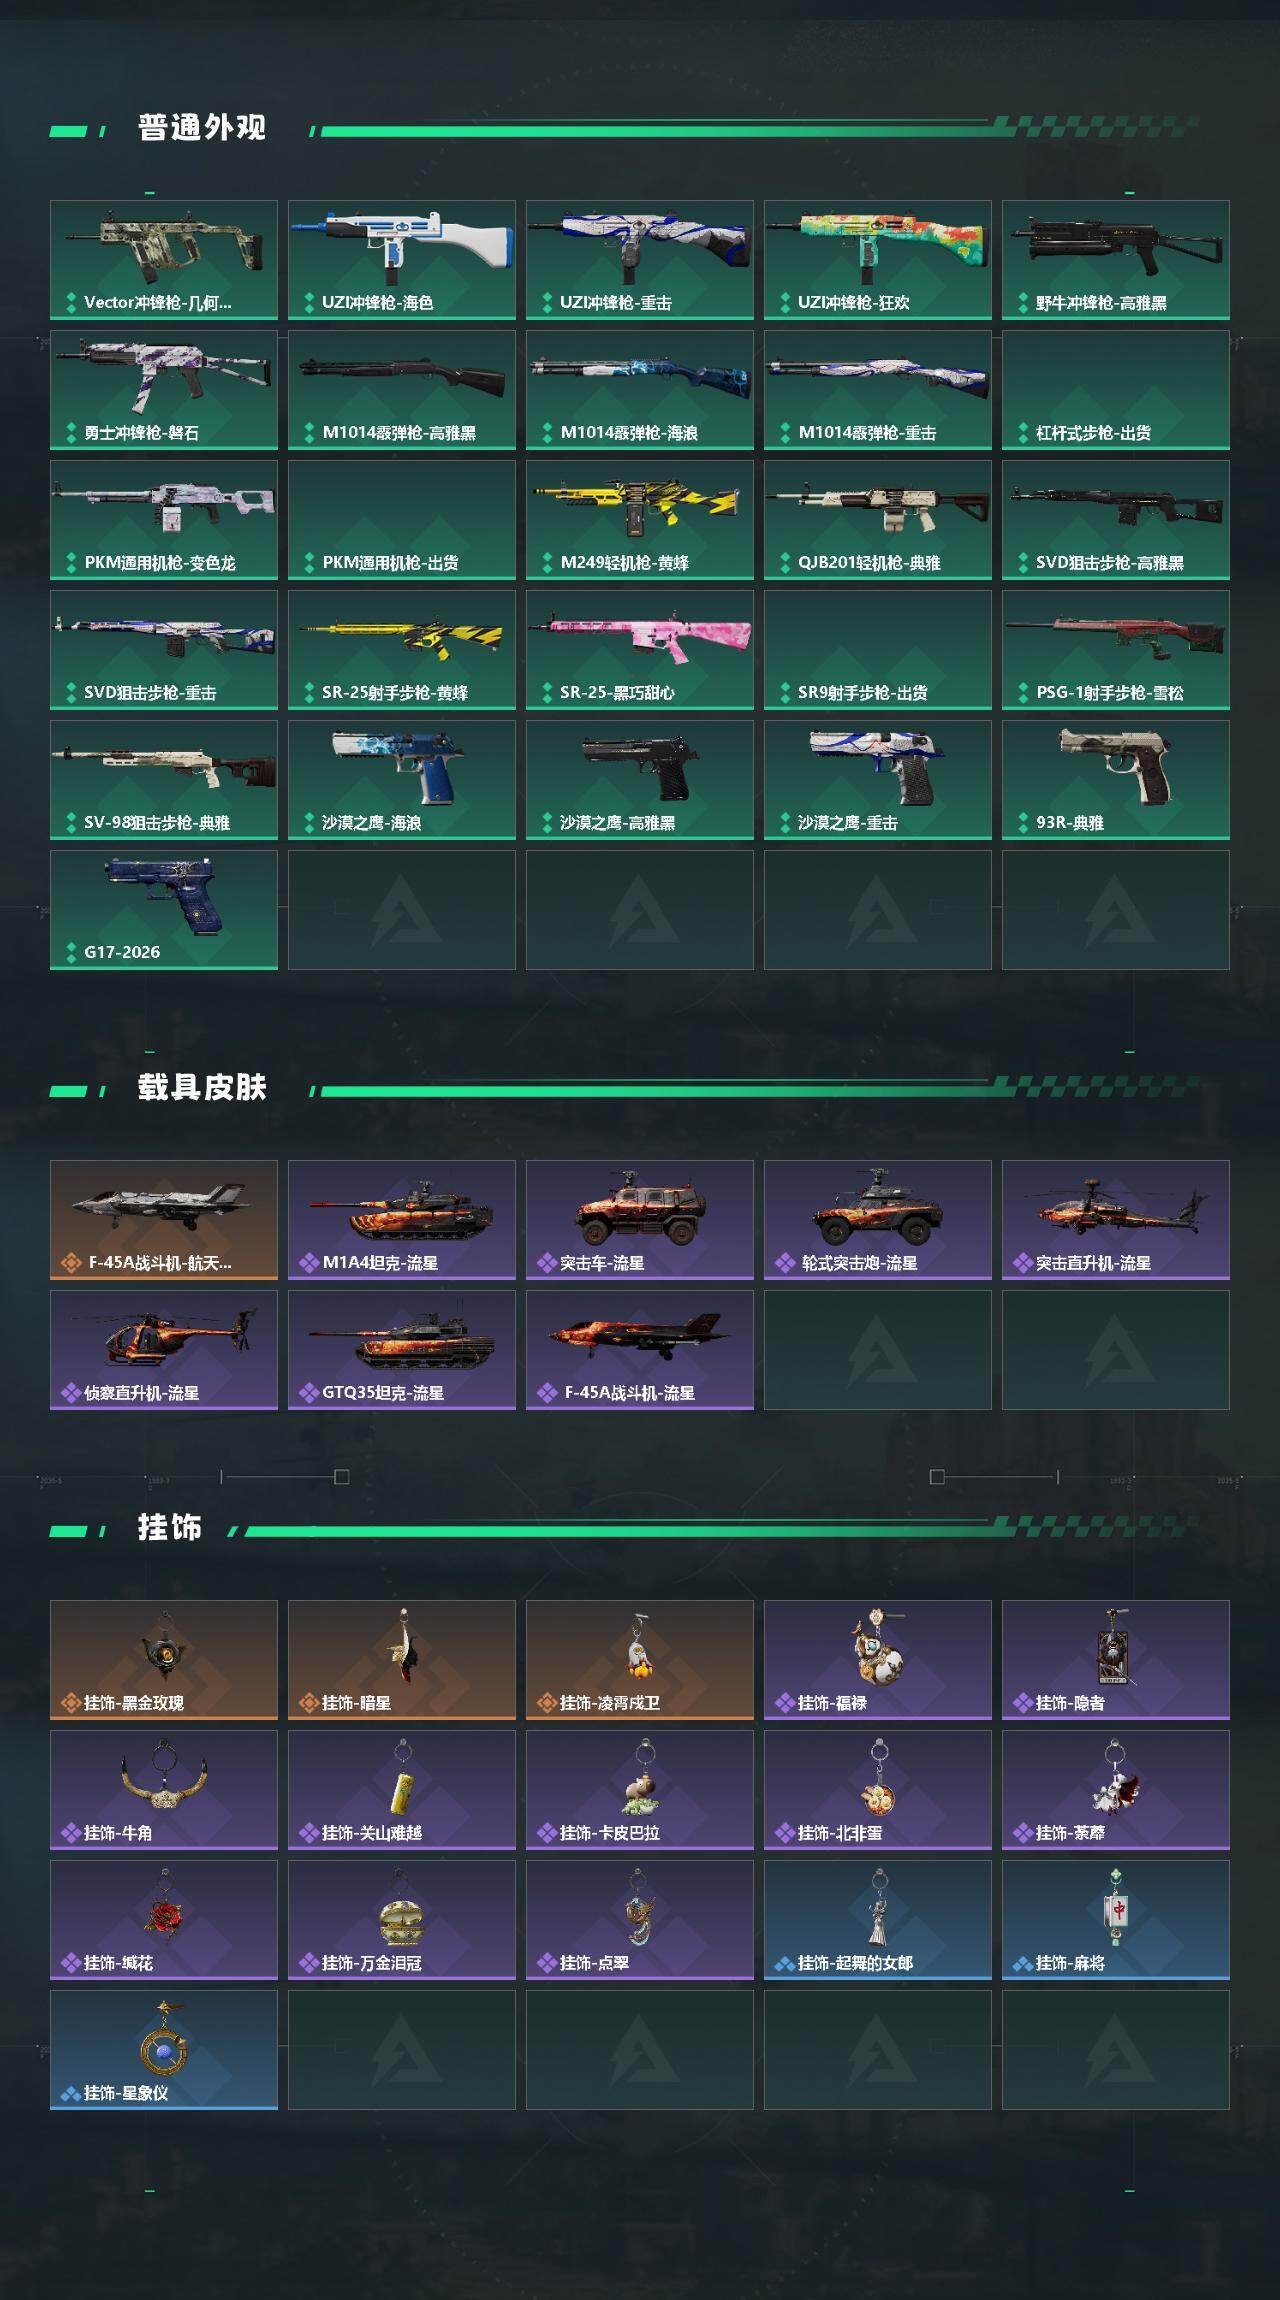1280x2300 pixels.
Task: Select the 沙漠之鹰-海浪 pistol tile
Action: [402, 780]
